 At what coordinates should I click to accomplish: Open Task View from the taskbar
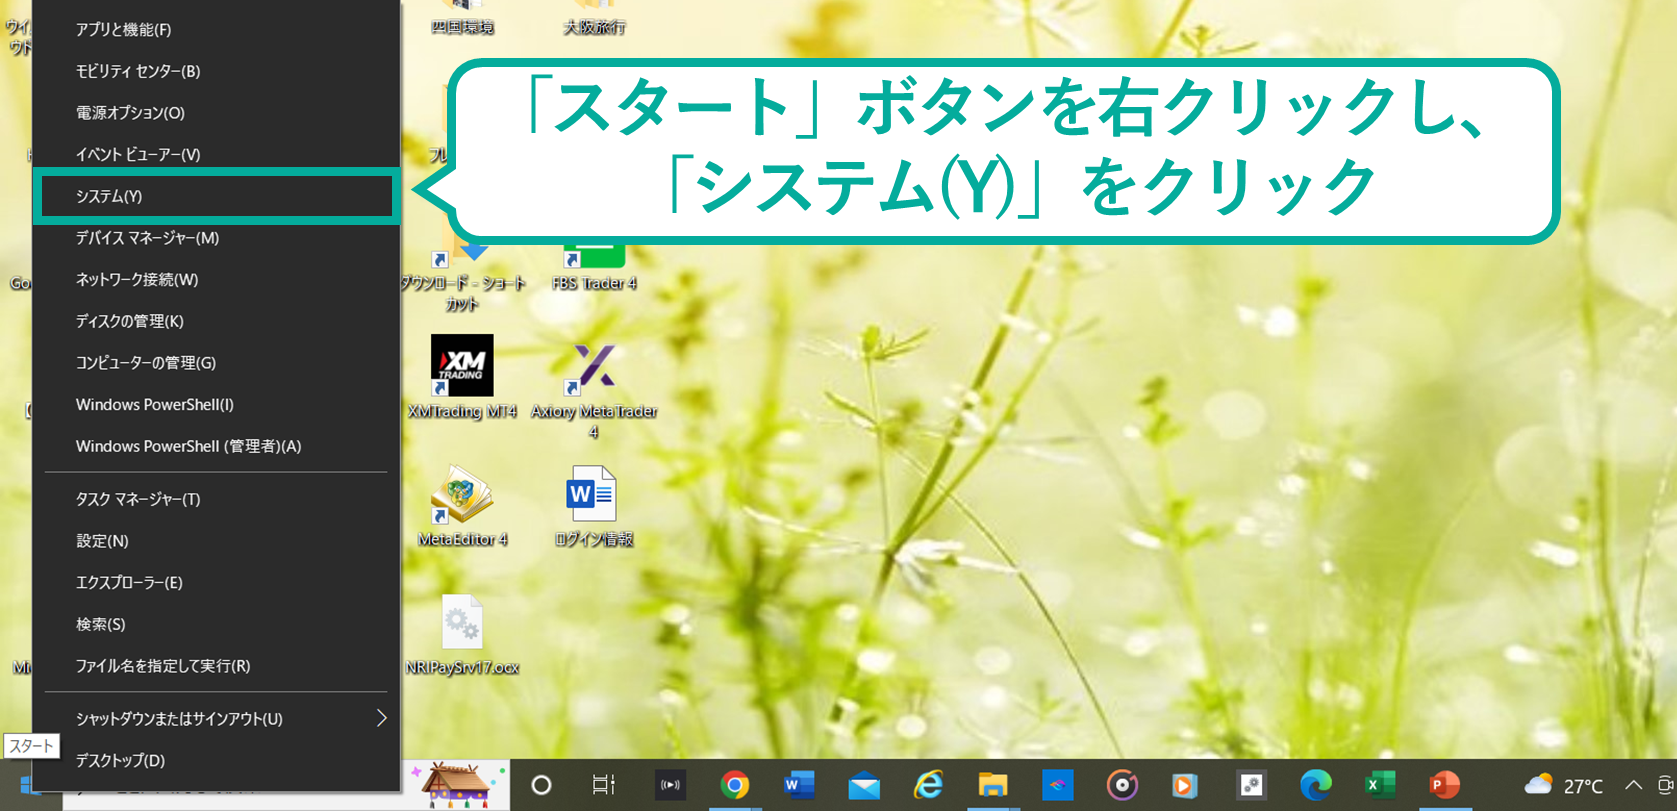tap(604, 785)
